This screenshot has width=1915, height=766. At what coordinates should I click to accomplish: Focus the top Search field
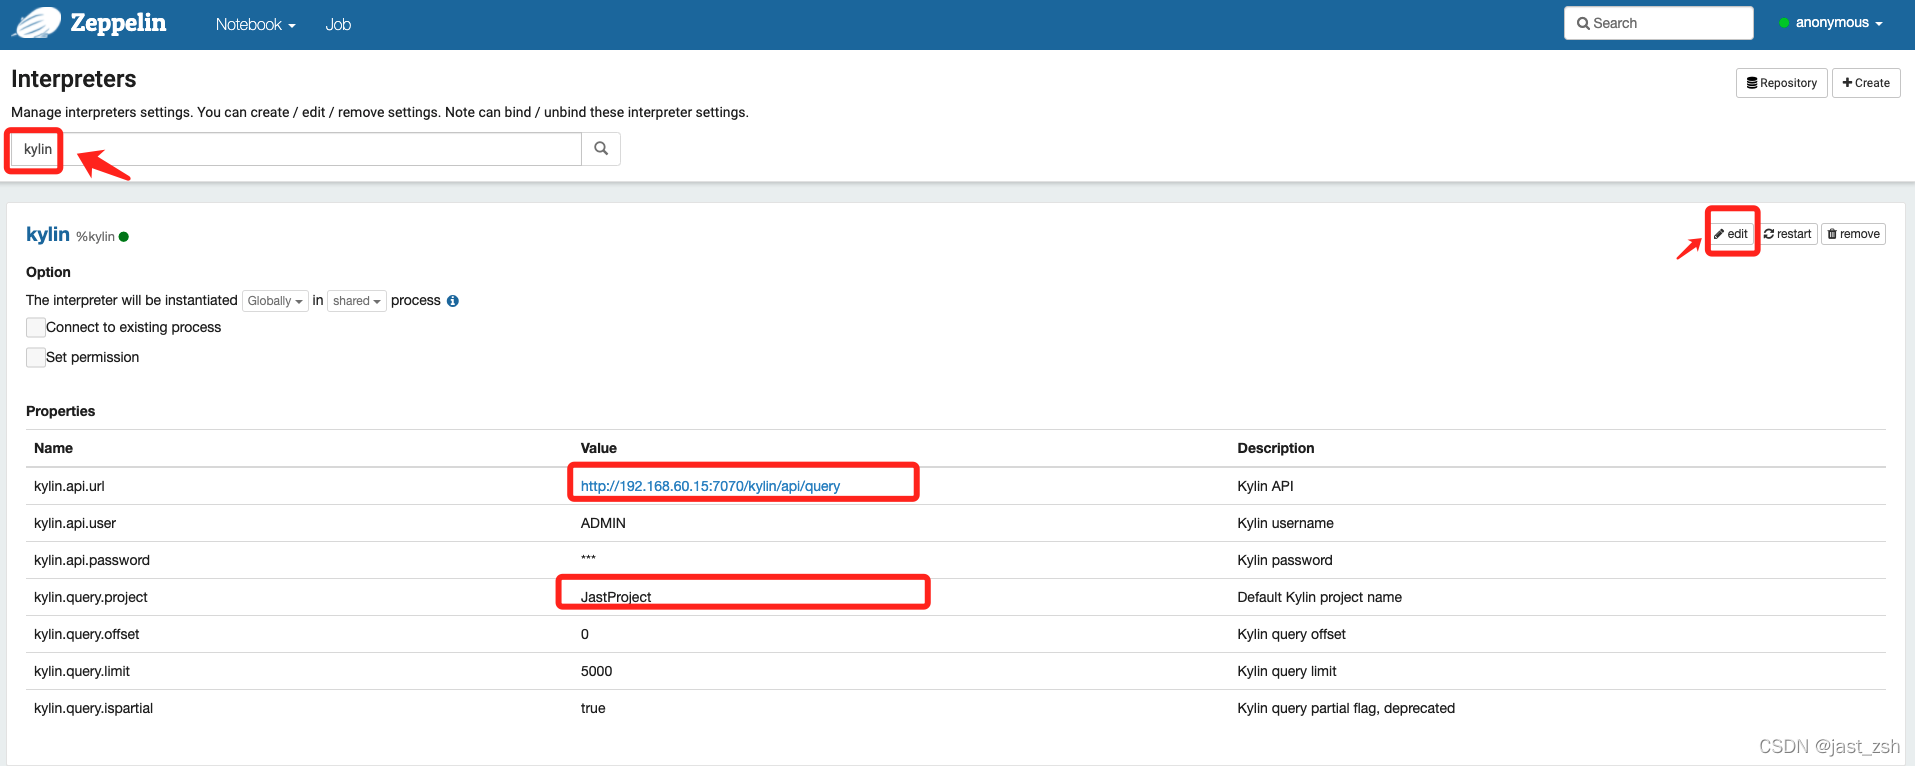[x=1658, y=23]
